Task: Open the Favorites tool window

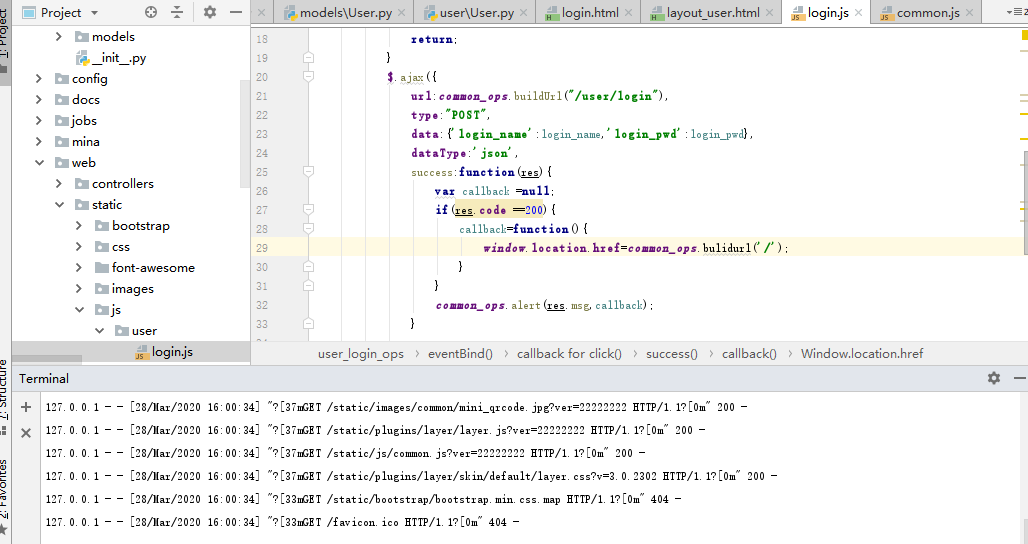Action: click(x=5, y=495)
